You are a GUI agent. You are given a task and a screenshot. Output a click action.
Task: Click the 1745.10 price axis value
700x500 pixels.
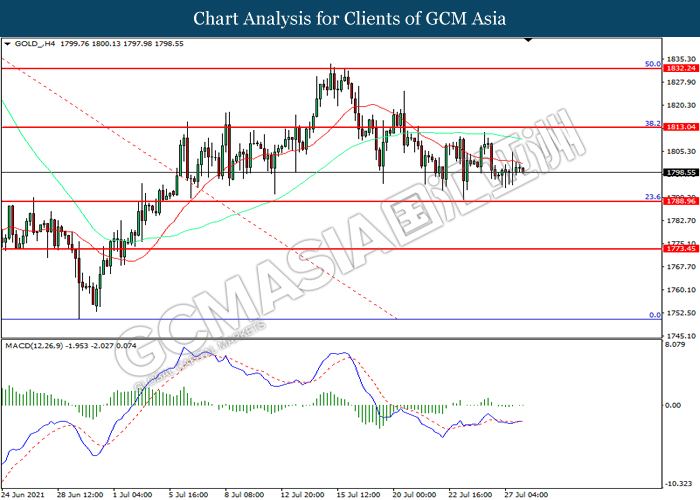(x=681, y=336)
